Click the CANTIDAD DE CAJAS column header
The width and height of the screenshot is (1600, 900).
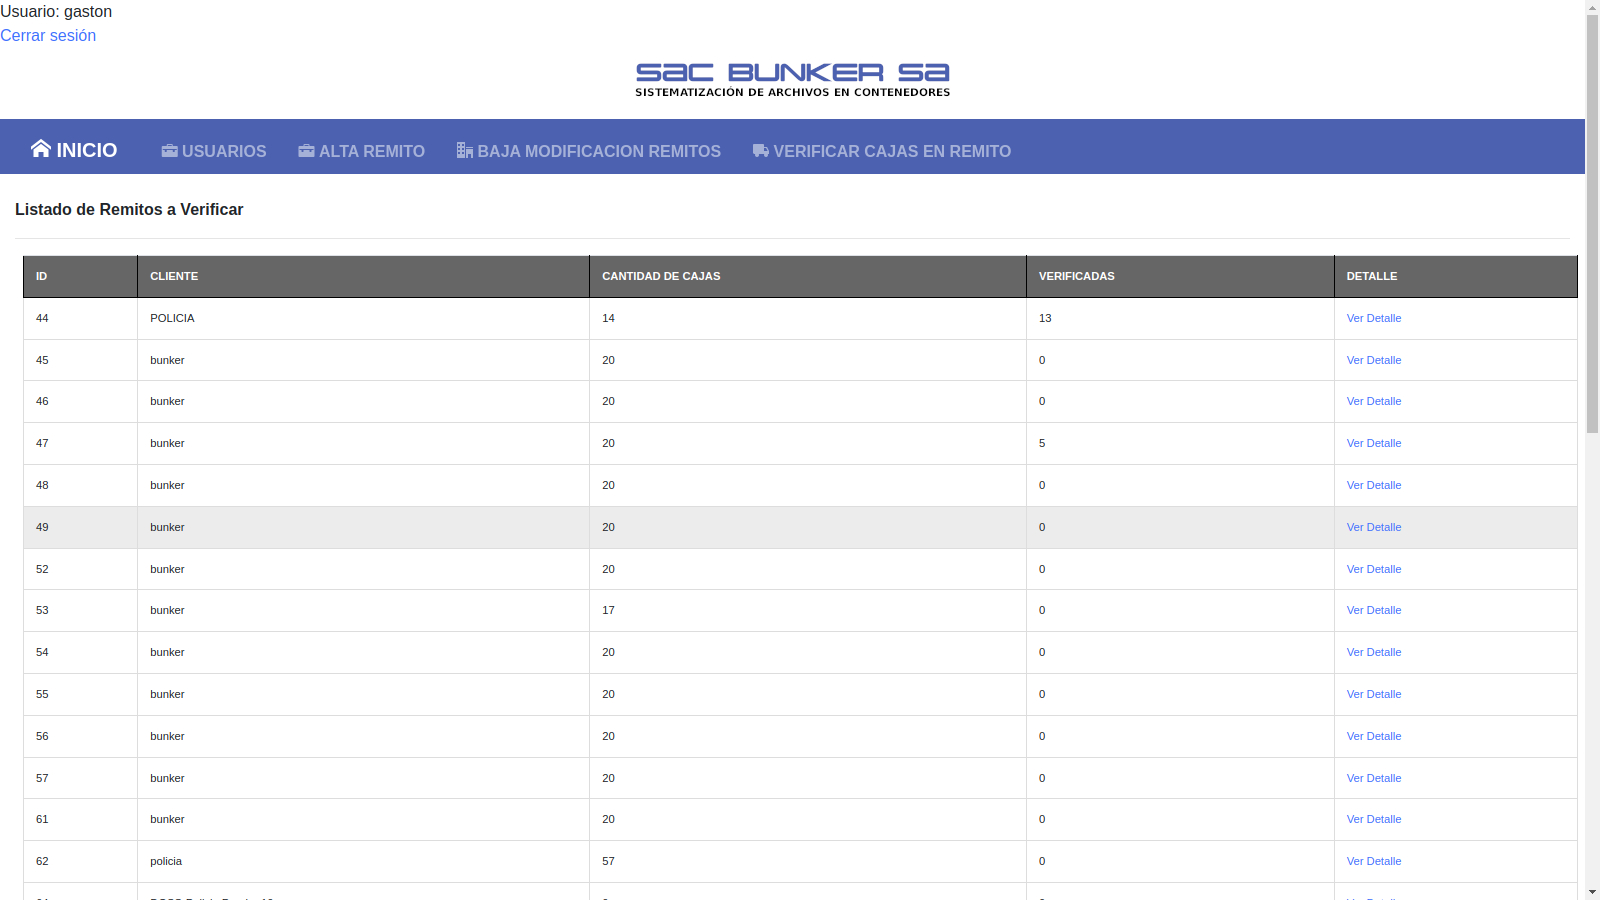point(661,276)
